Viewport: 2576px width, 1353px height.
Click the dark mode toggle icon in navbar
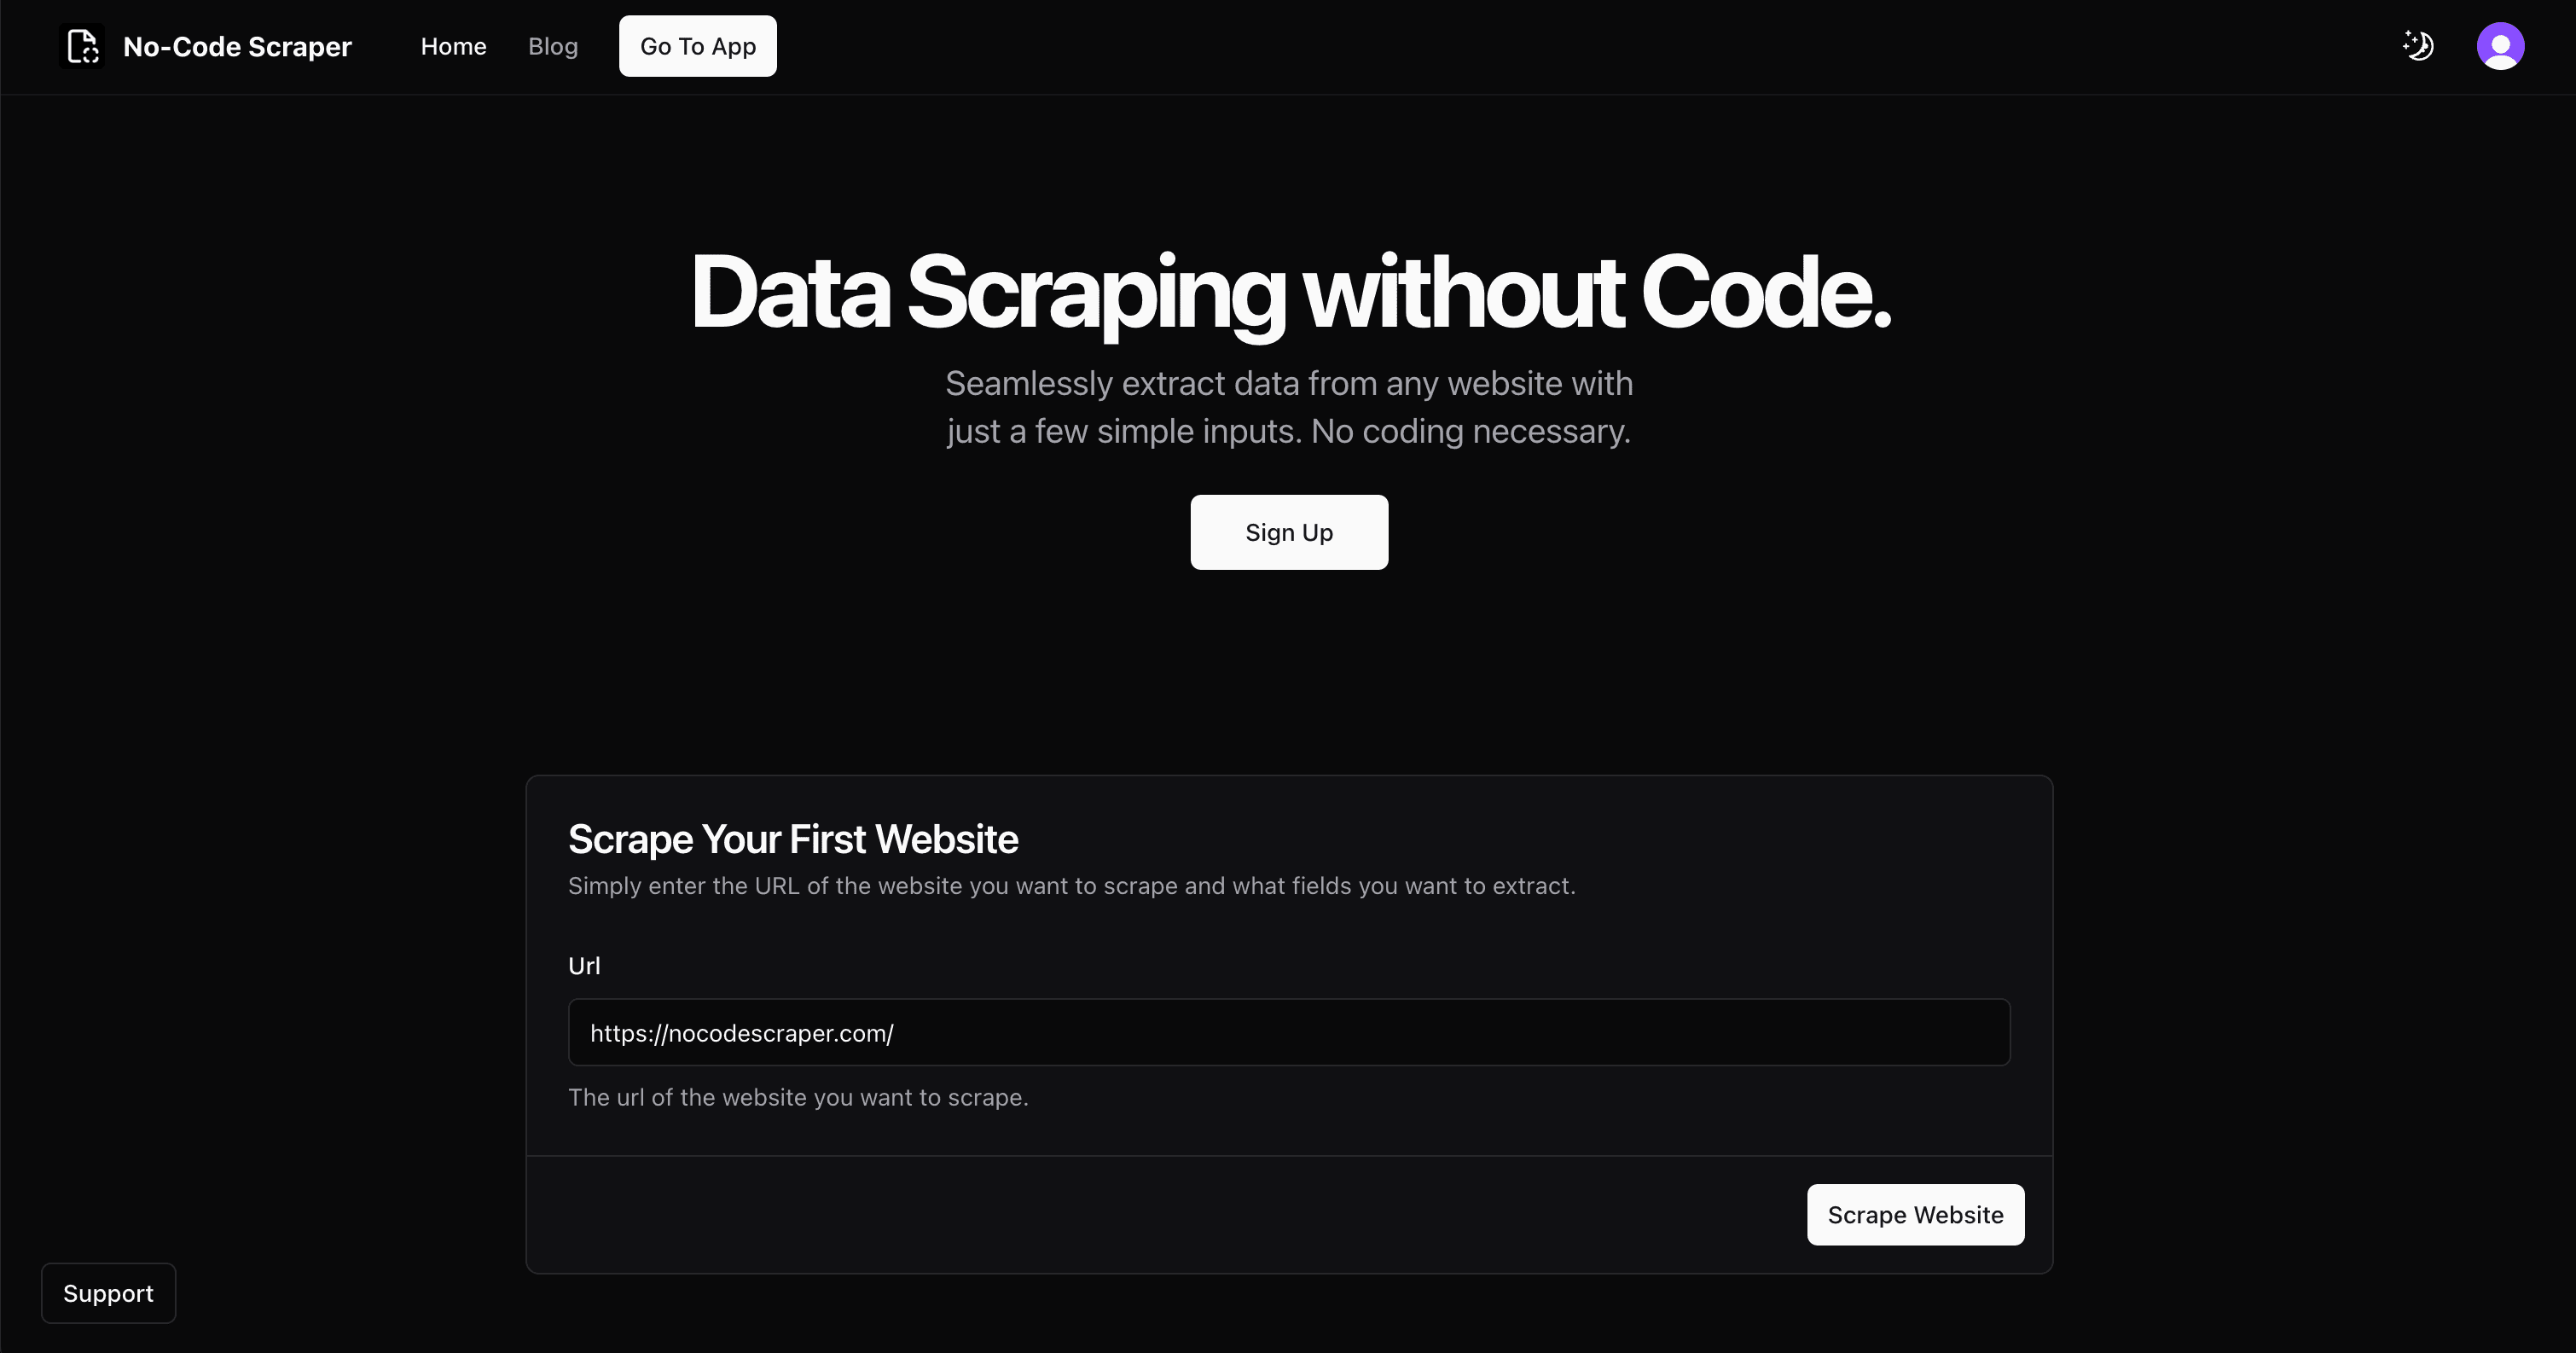[x=2419, y=46]
